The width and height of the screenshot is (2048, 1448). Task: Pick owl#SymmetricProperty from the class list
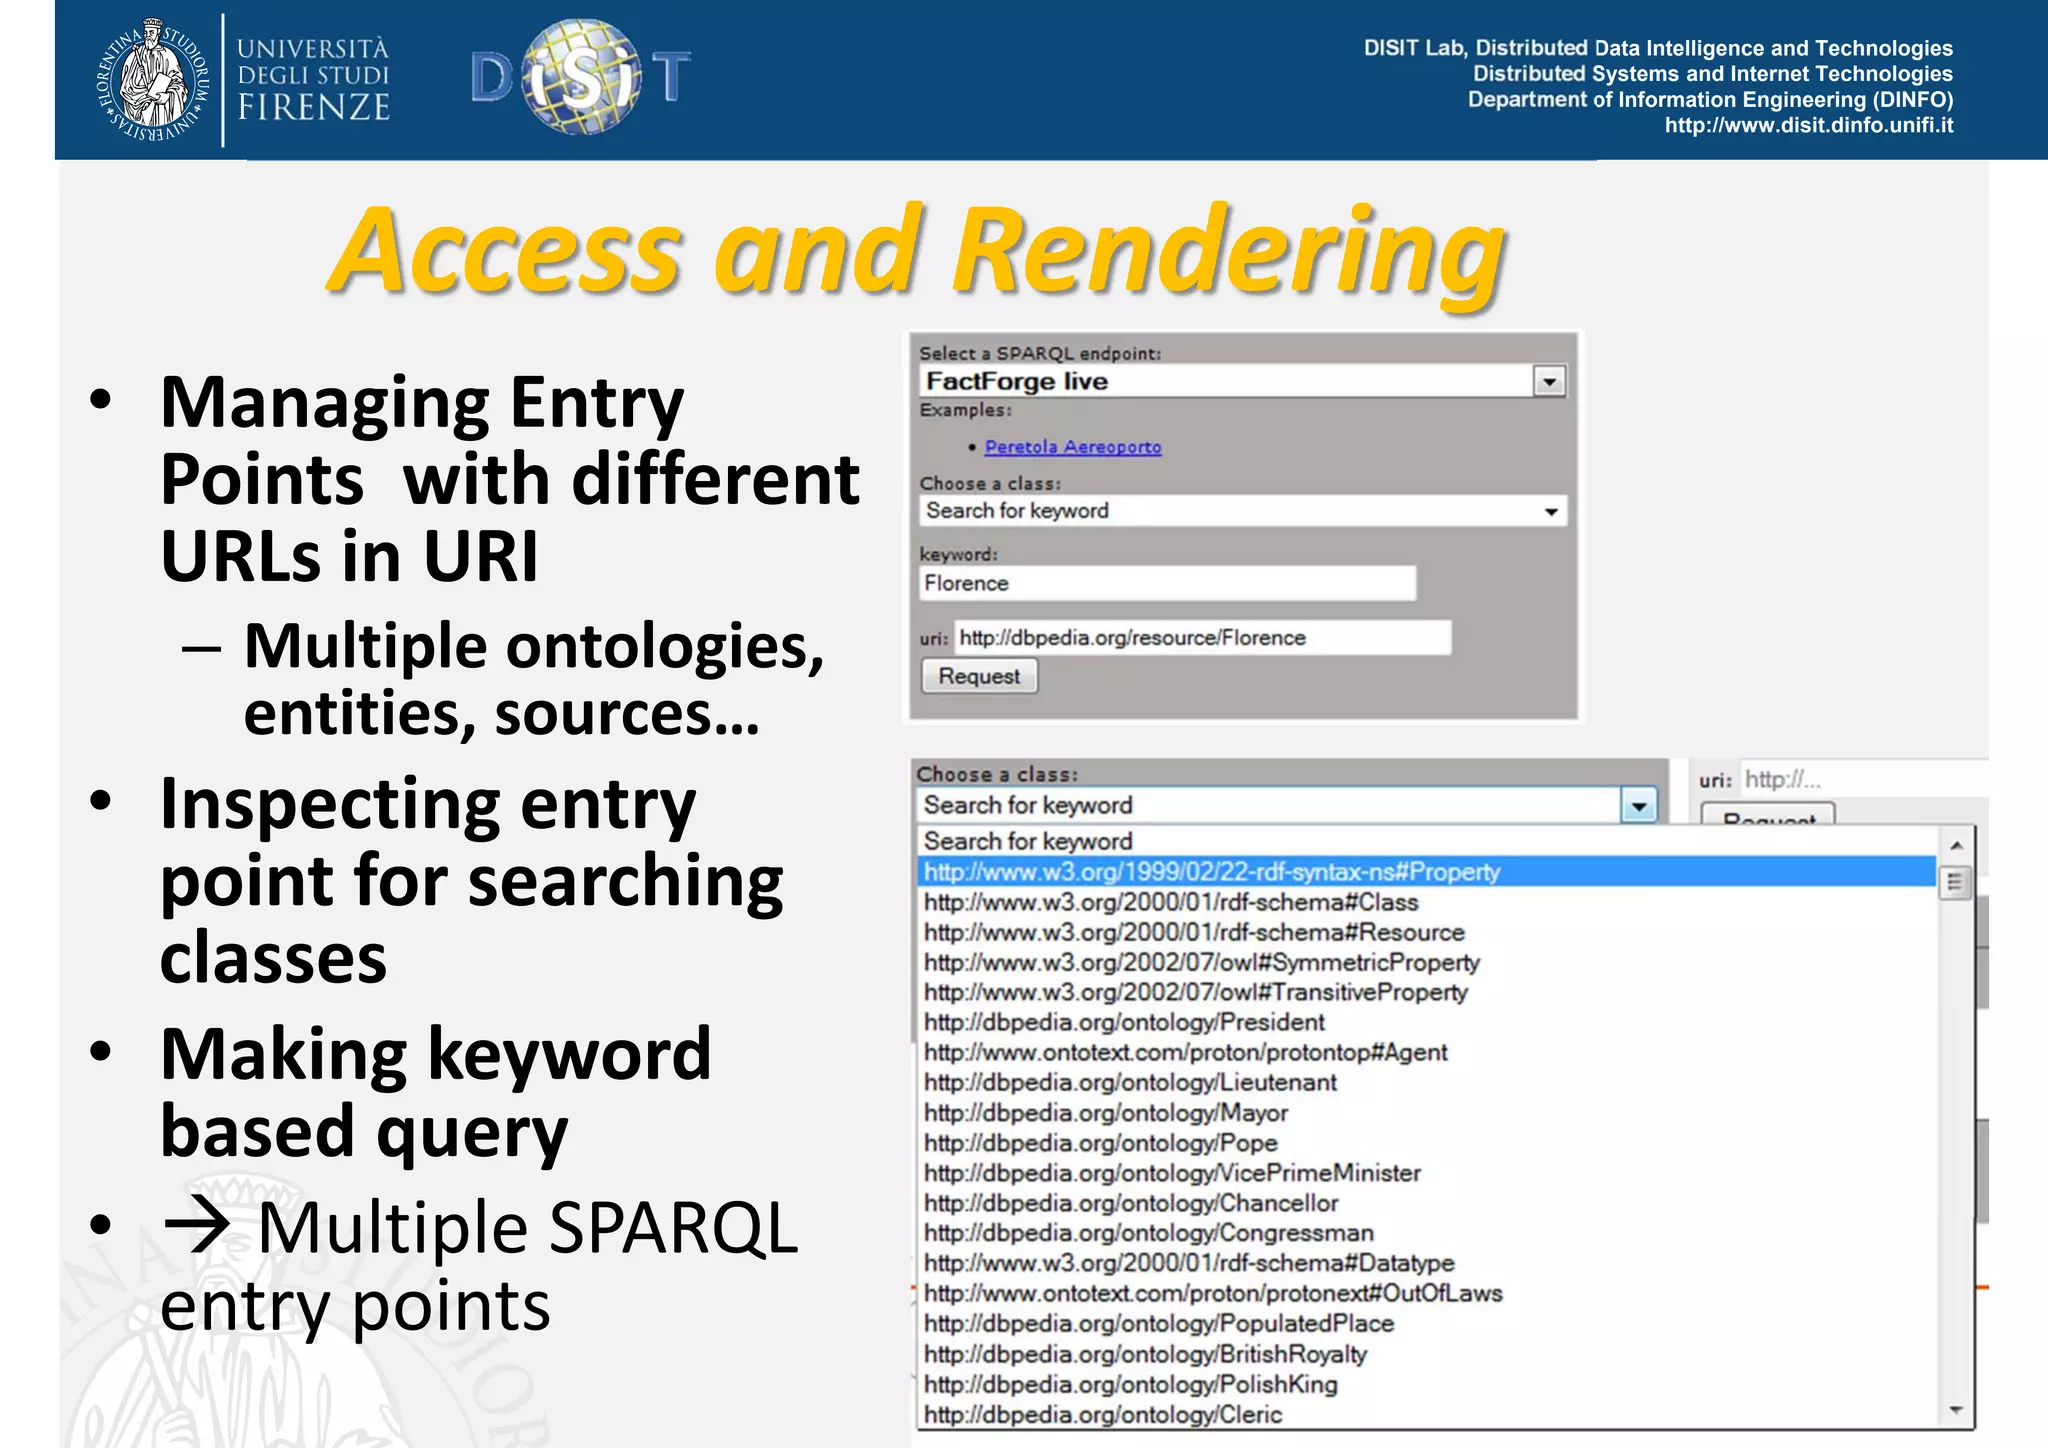pos(1427,962)
